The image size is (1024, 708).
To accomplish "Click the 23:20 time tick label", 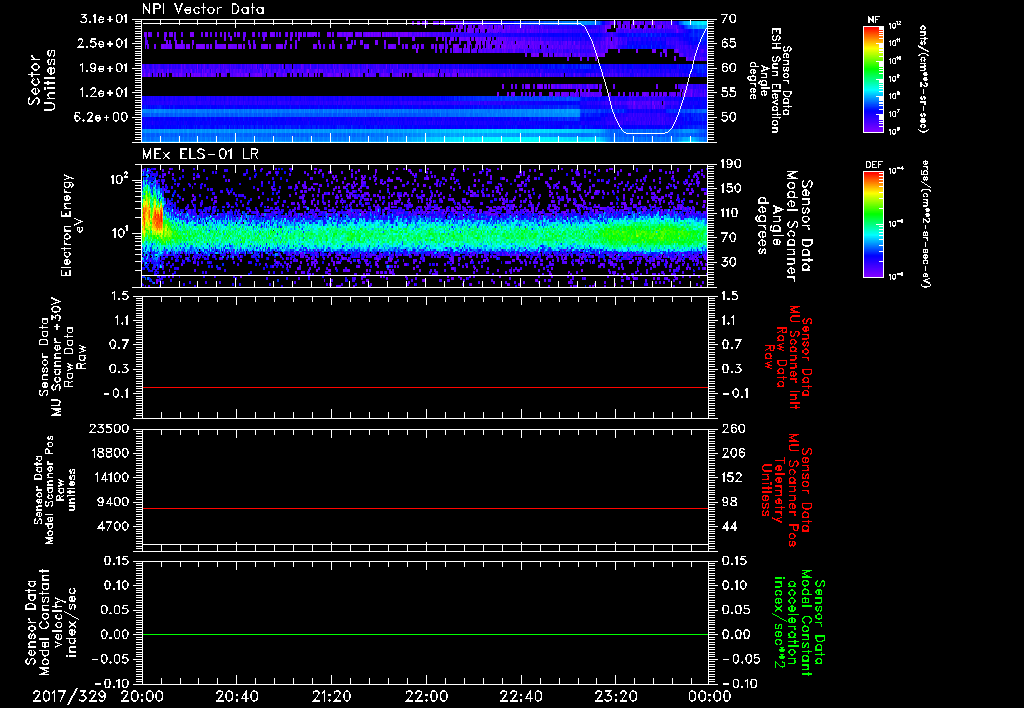I will click(x=615, y=695).
